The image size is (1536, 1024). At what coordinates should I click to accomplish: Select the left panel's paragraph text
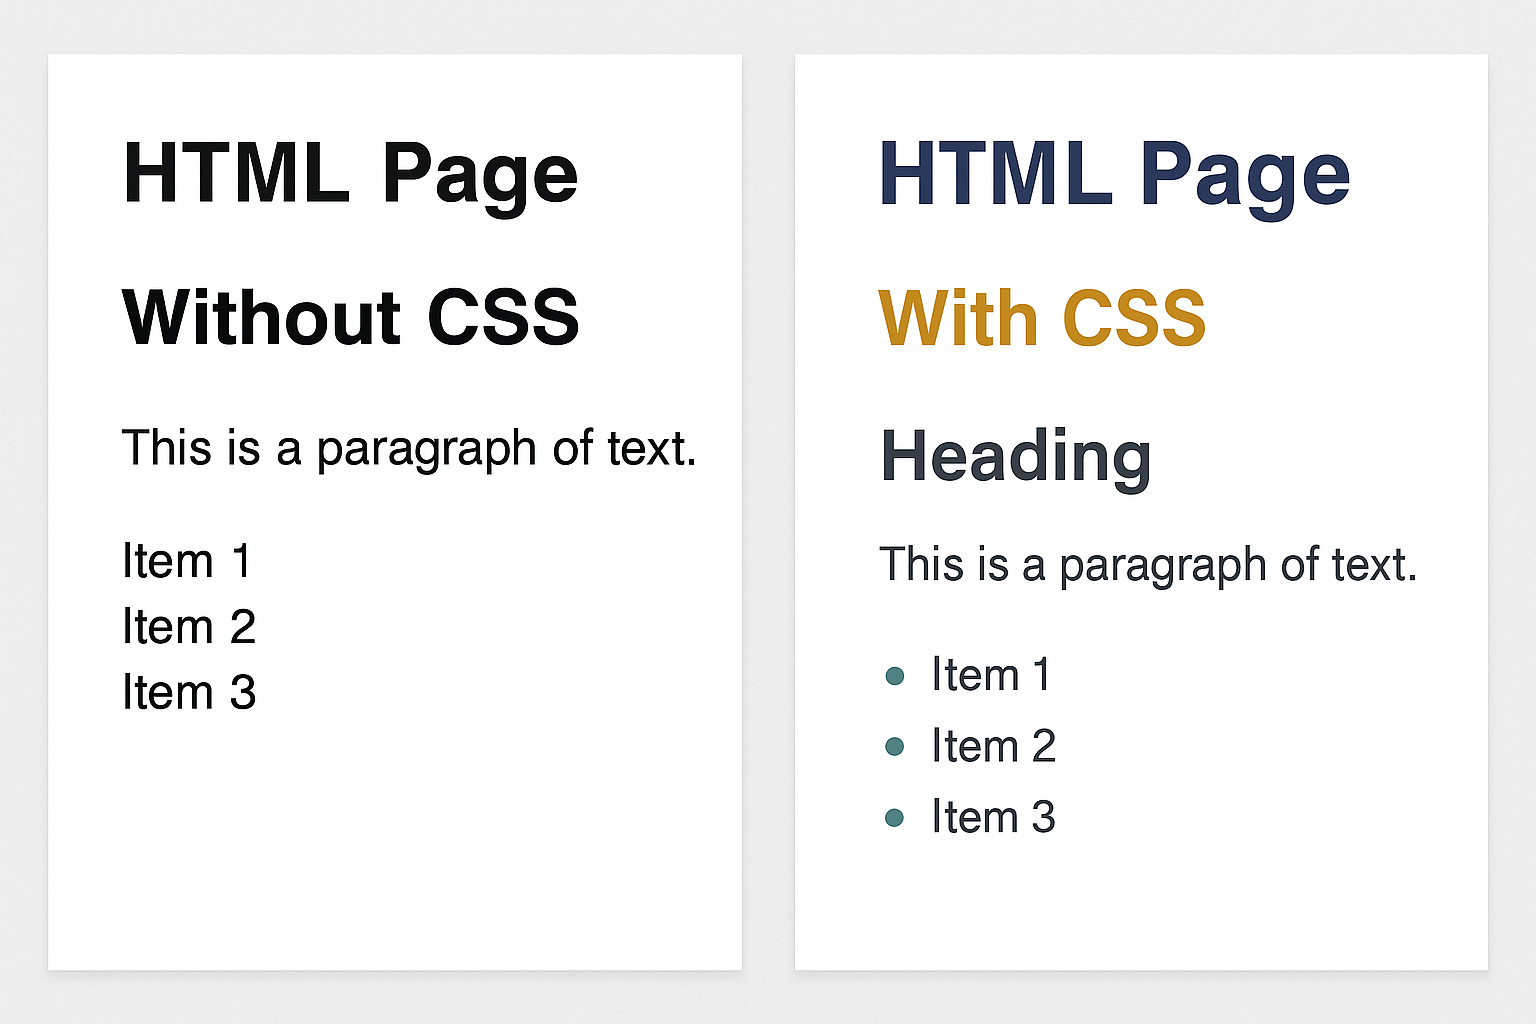tap(409, 449)
